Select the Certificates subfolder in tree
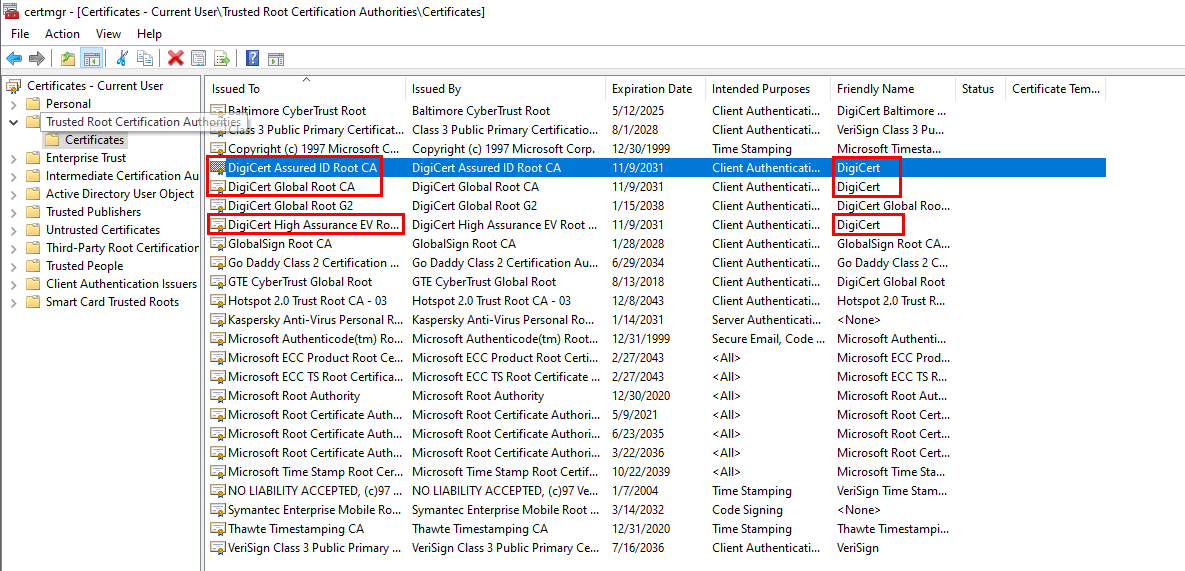The width and height of the screenshot is (1185, 571). click(94, 140)
